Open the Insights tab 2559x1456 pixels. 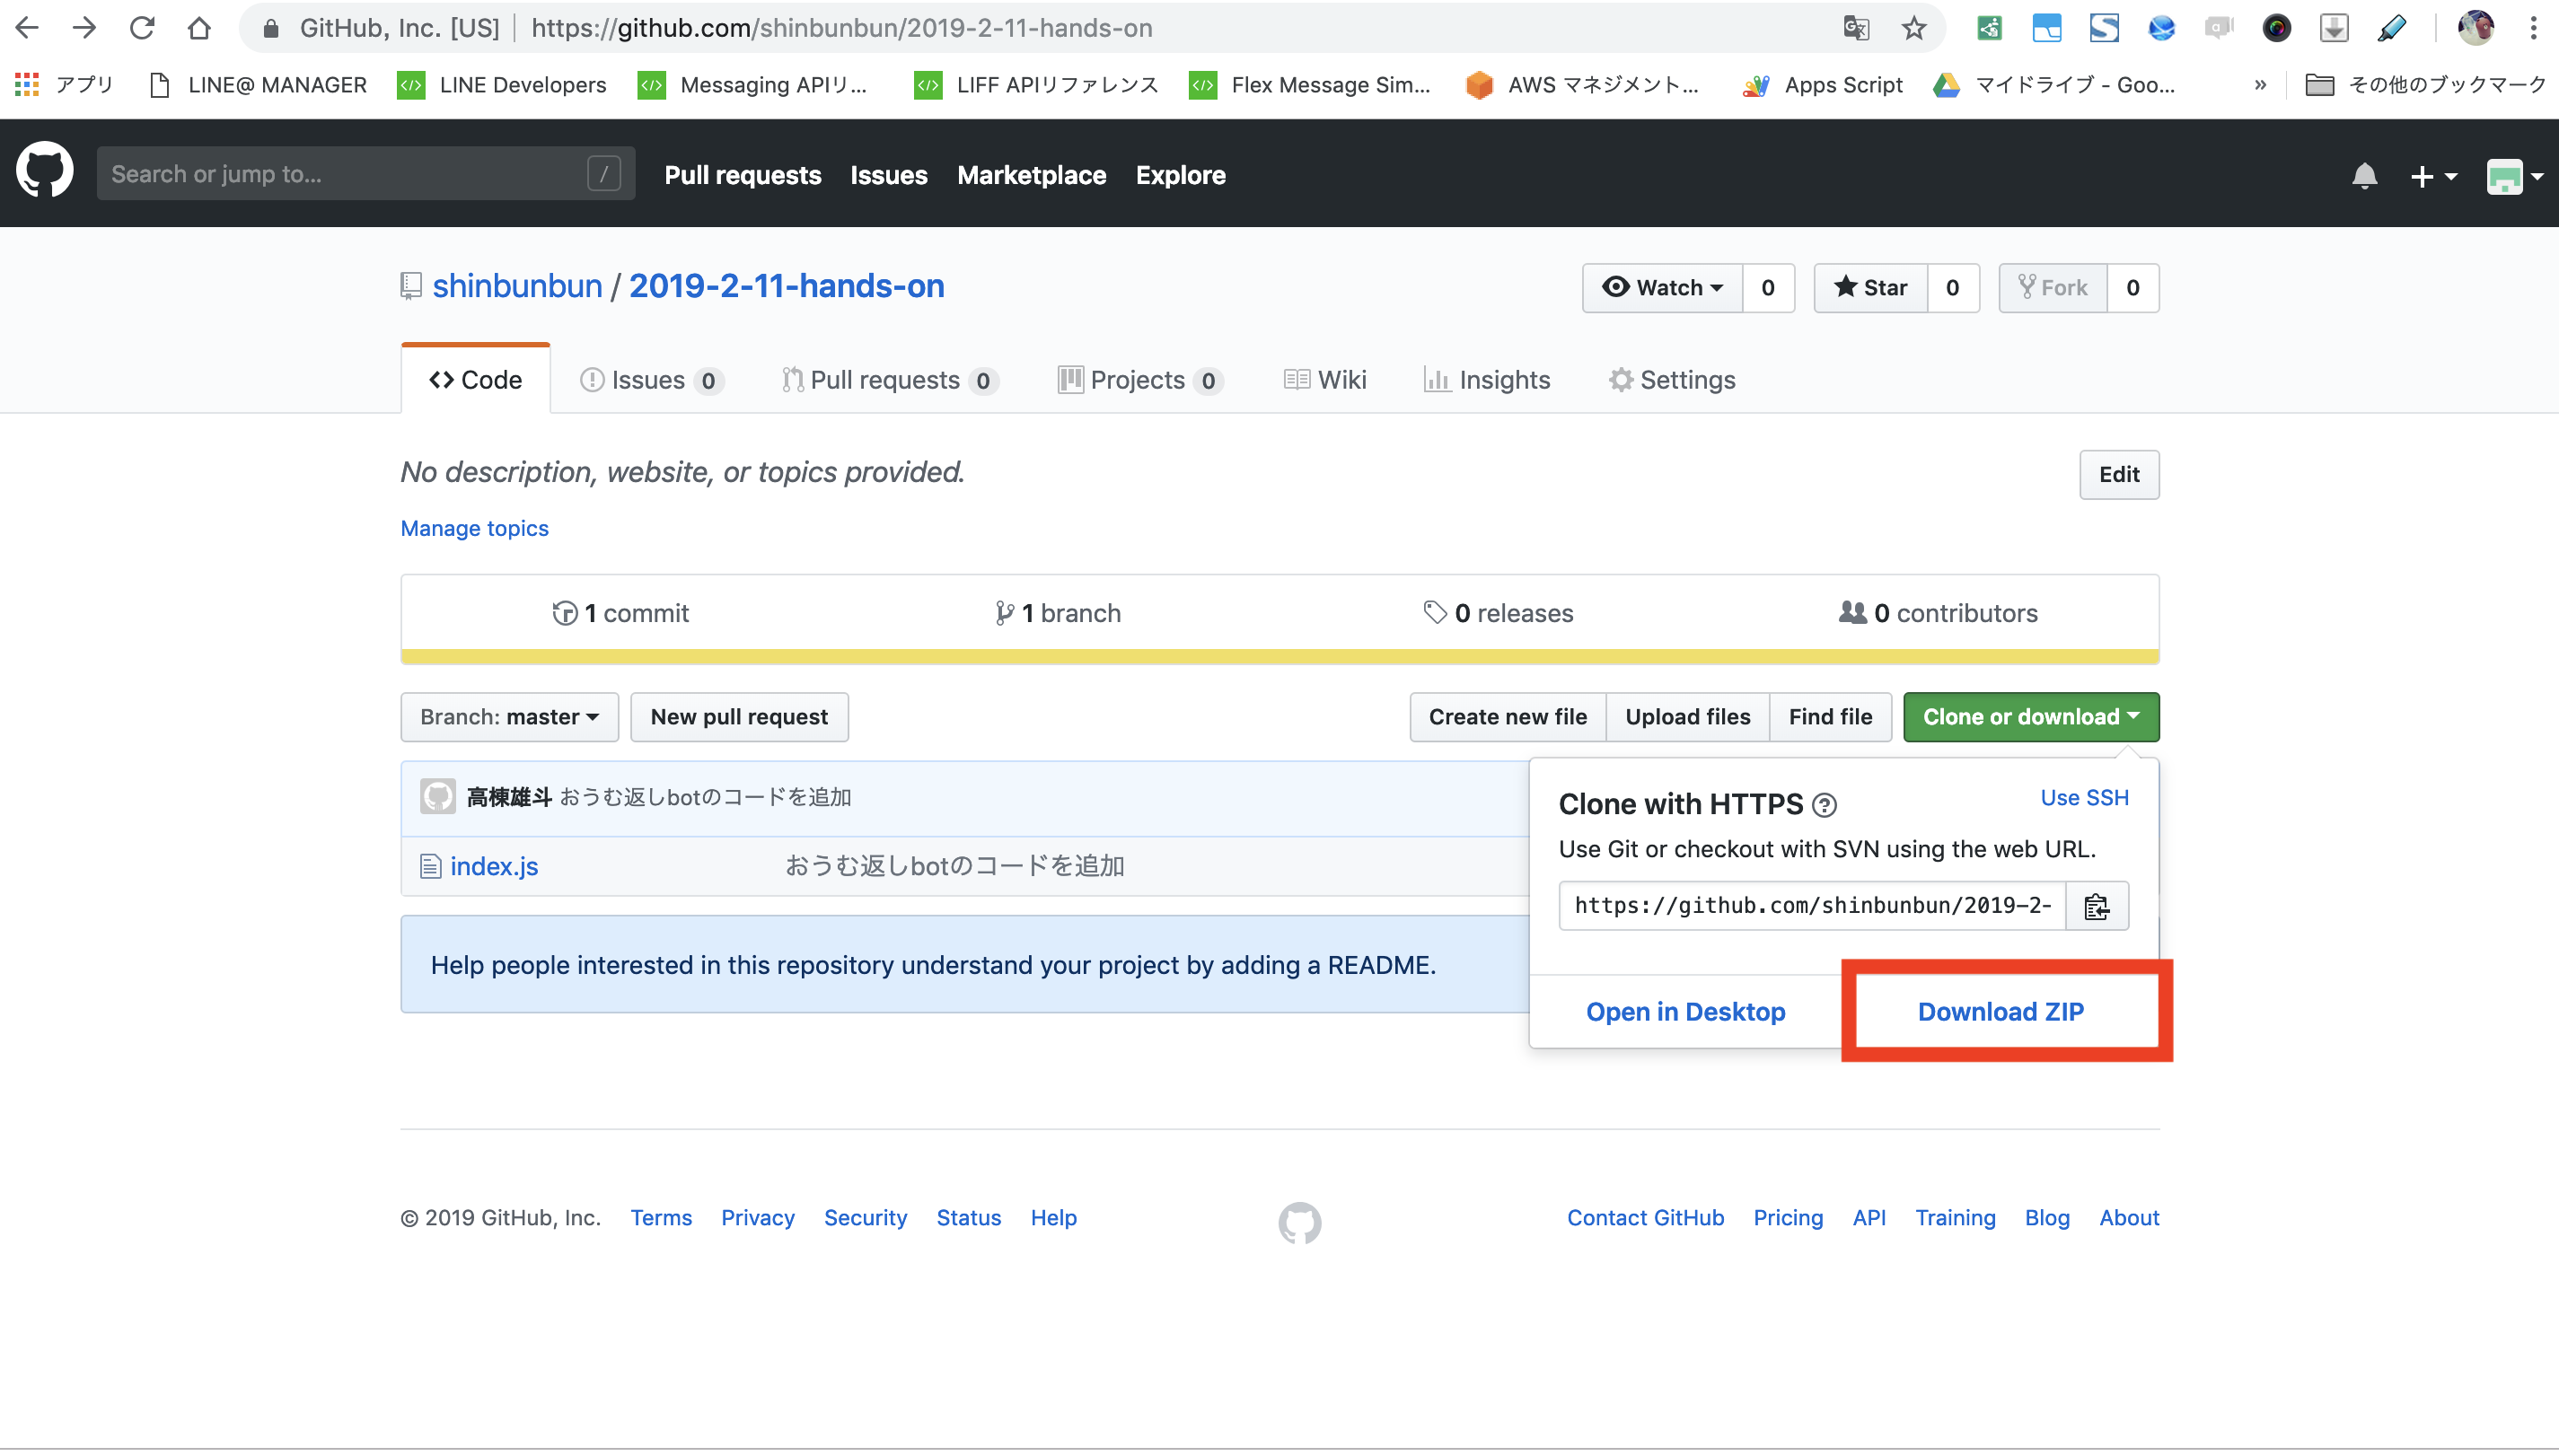(x=1486, y=380)
